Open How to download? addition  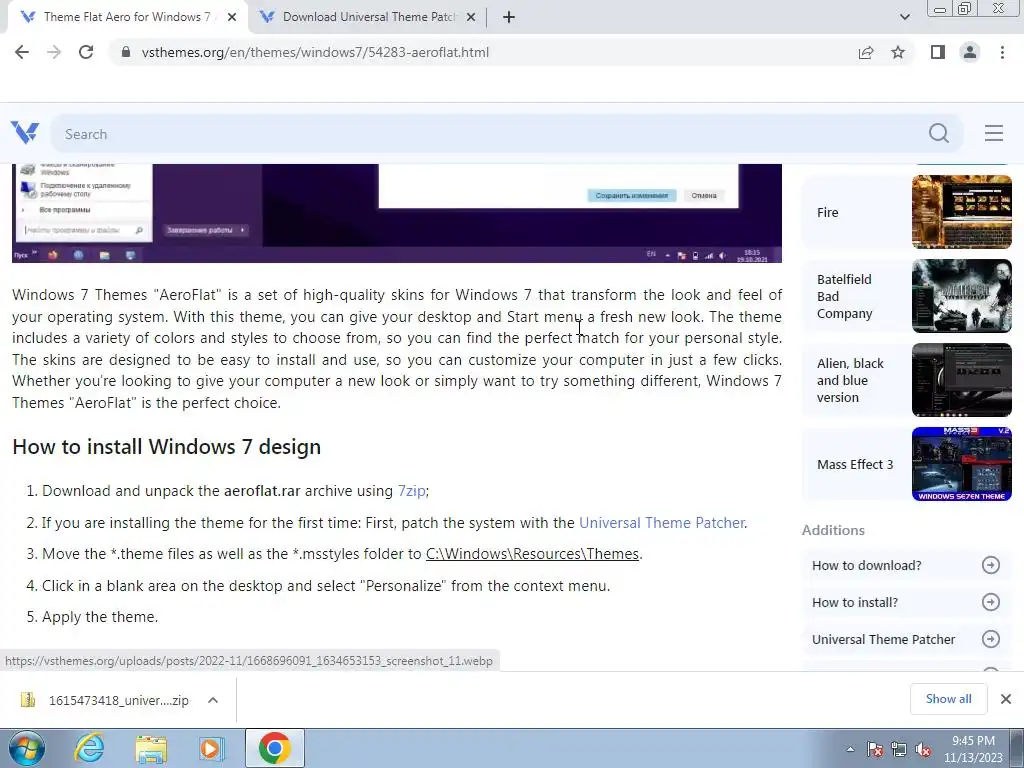(906, 566)
